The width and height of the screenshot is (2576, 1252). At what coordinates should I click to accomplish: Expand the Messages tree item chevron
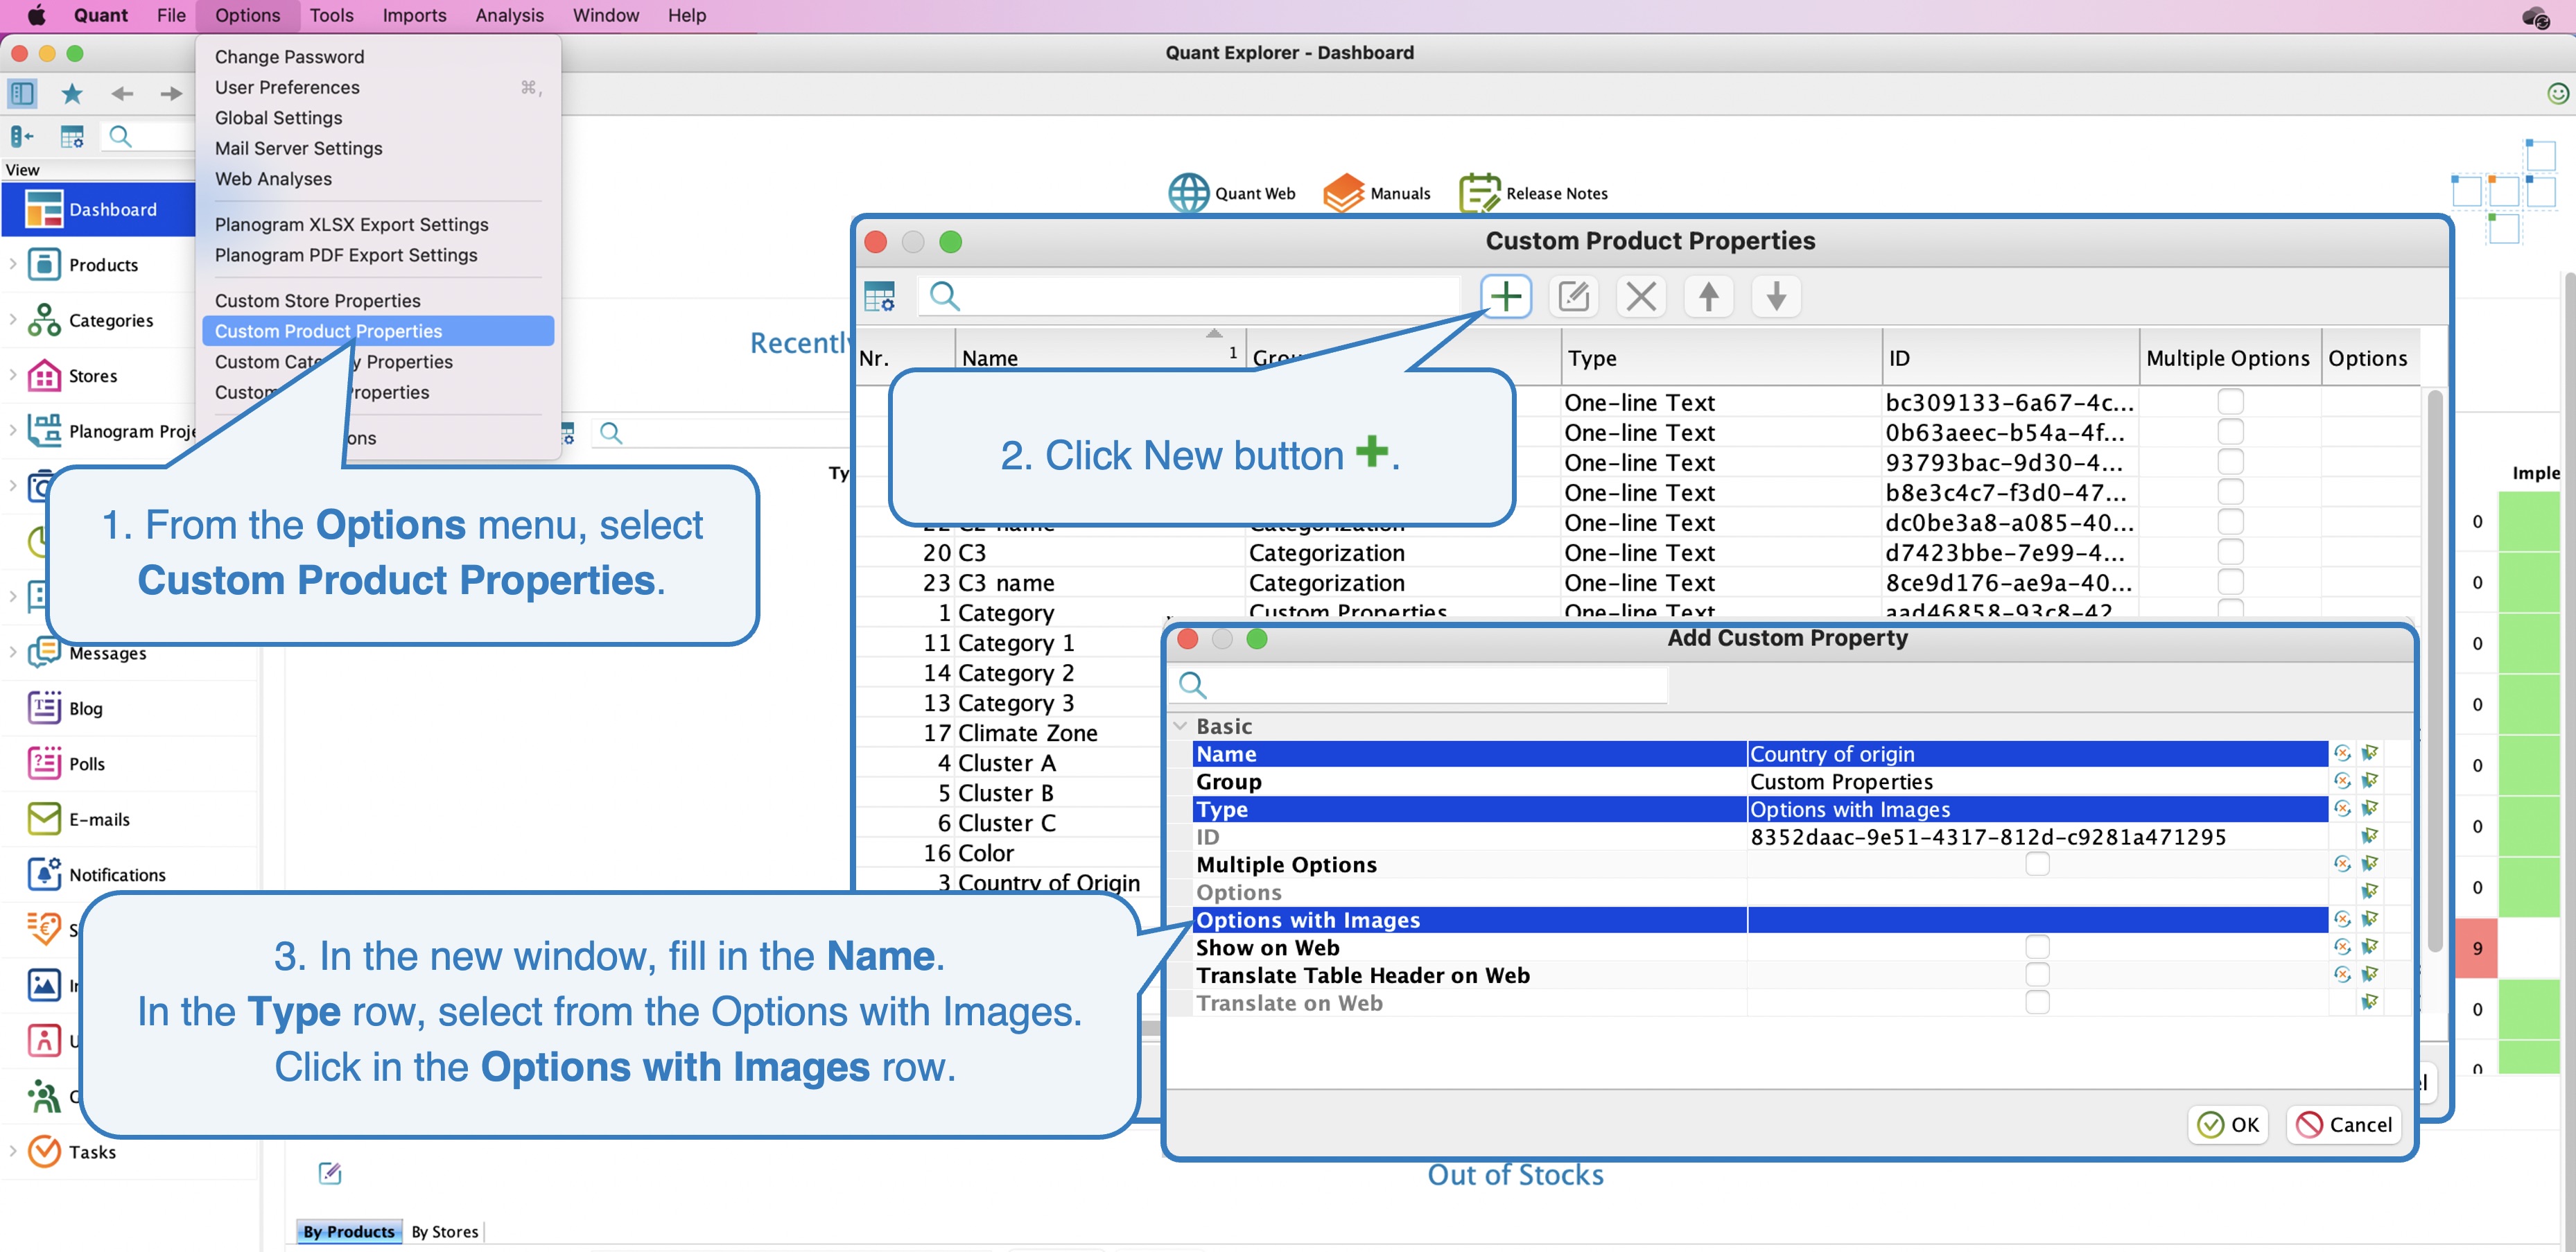(13, 652)
